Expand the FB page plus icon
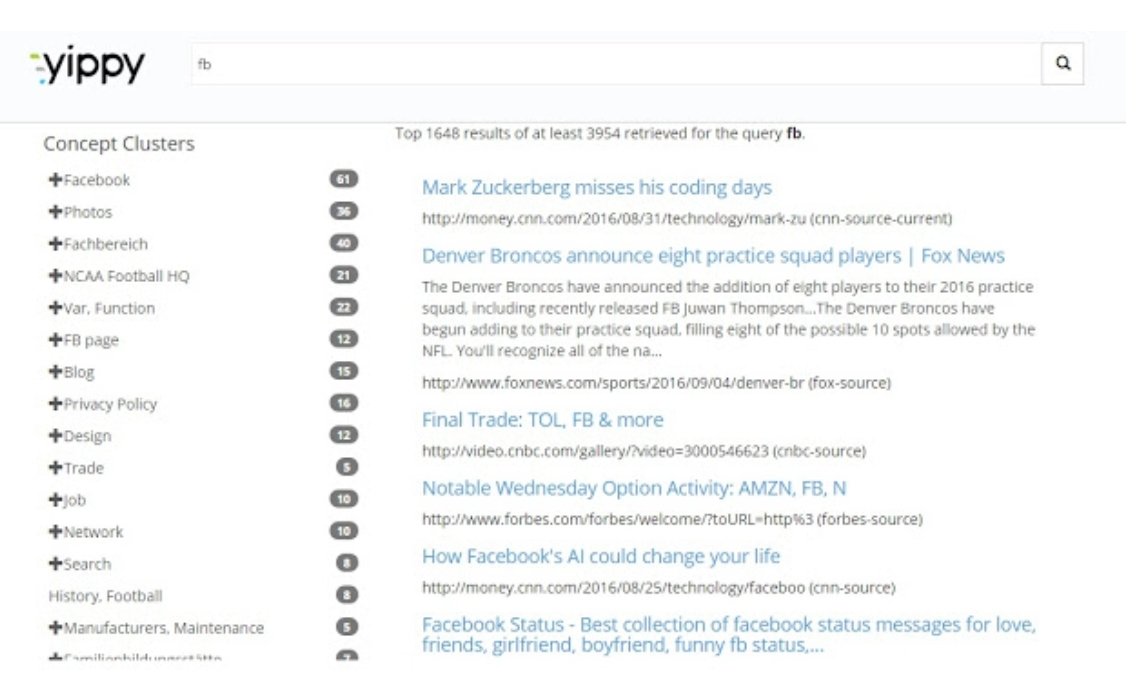This screenshot has width=1143, height=690. [55, 340]
